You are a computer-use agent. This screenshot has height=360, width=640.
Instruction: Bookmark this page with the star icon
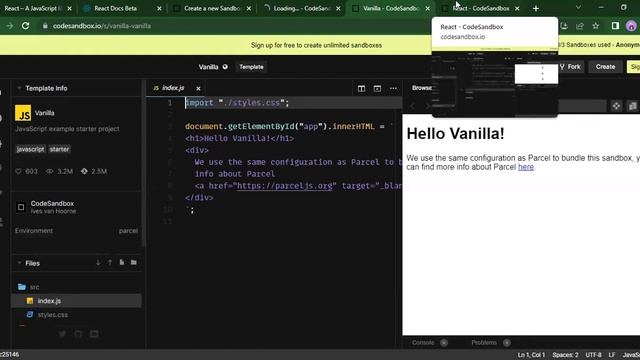point(596,26)
